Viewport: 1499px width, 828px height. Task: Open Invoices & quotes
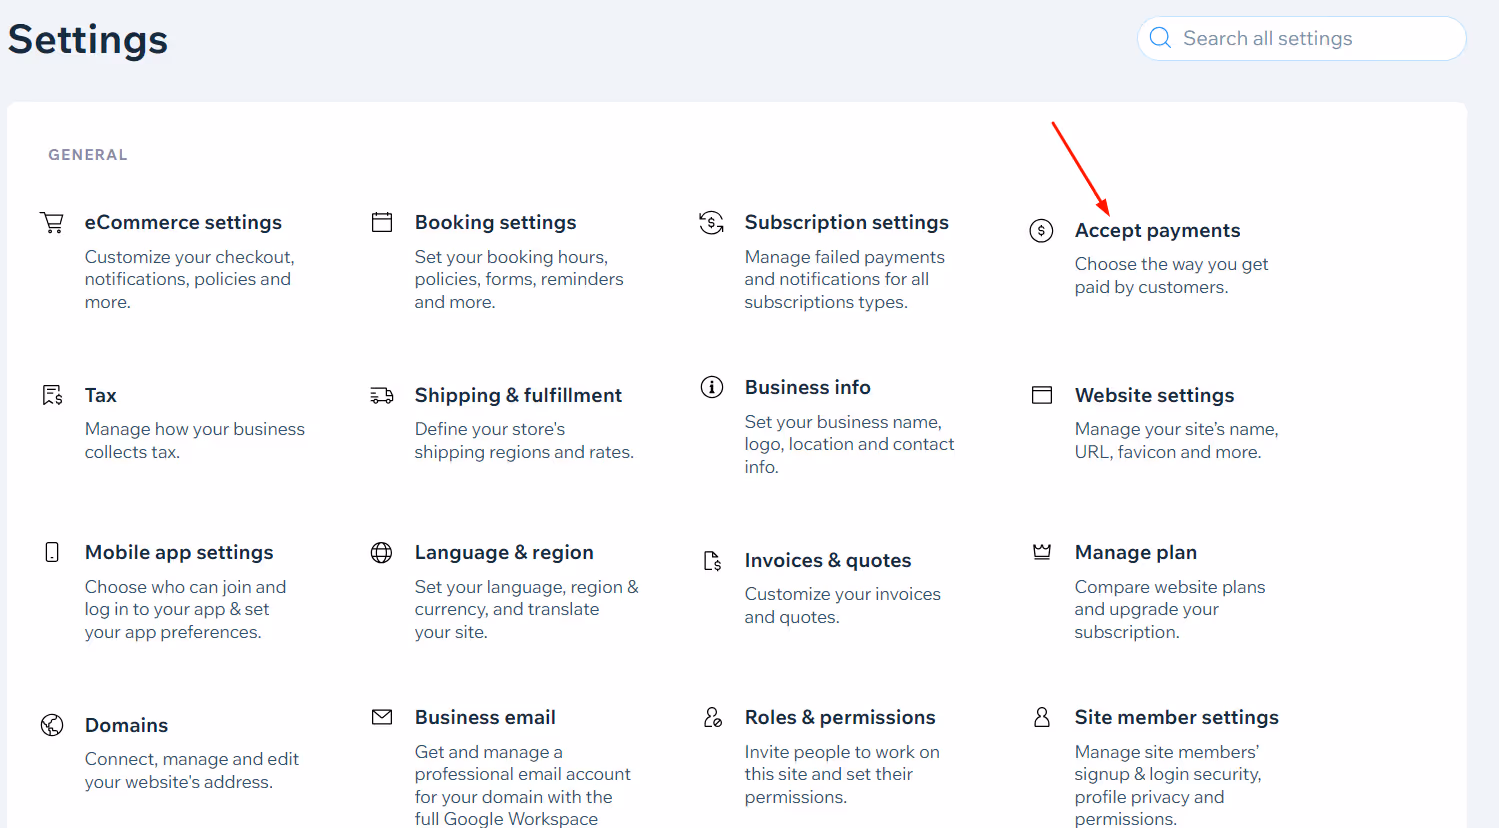pyautogui.click(x=828, y=560)
